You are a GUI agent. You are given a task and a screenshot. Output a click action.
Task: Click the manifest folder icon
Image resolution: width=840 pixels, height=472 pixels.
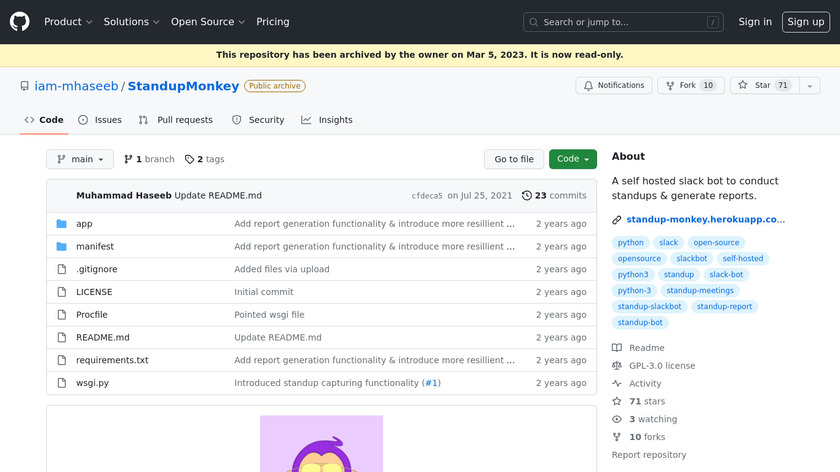[61, 247]
